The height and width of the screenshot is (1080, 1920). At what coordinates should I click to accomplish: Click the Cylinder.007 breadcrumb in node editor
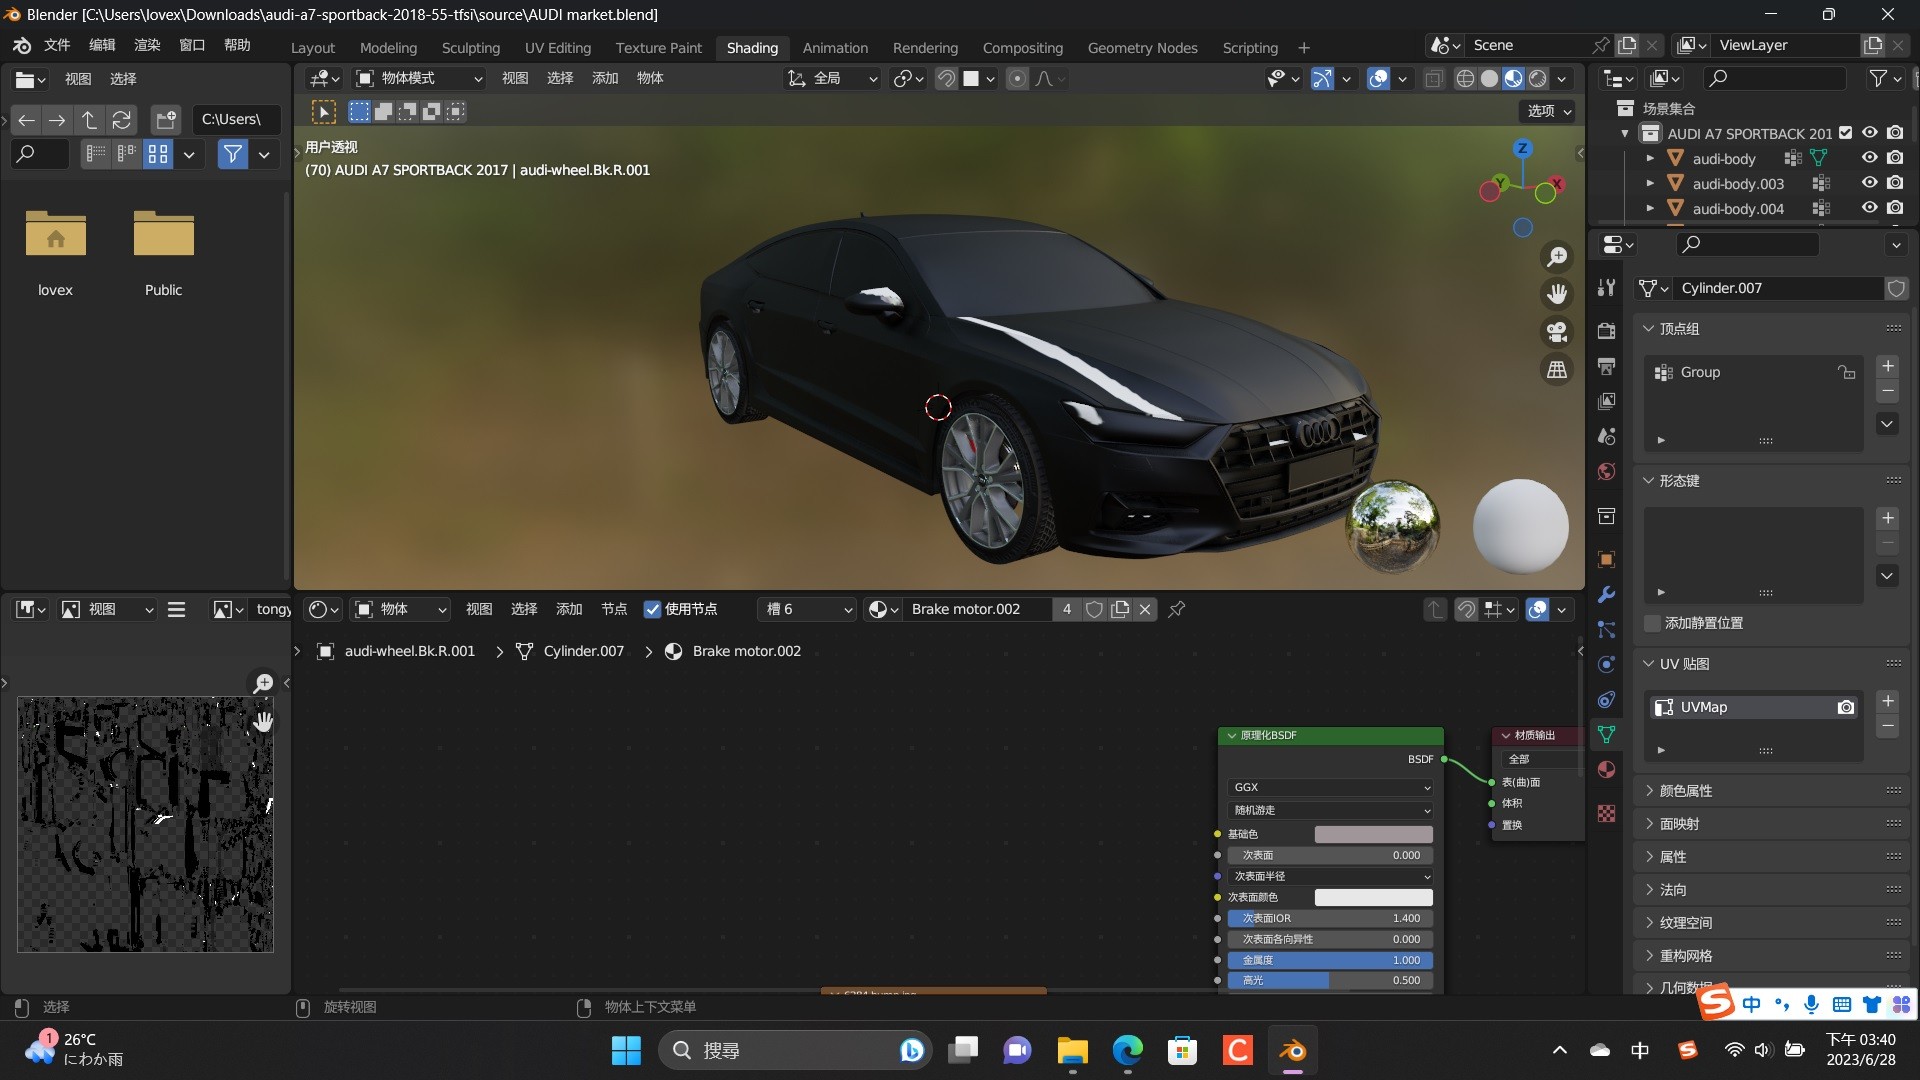(x=583, y=651)
